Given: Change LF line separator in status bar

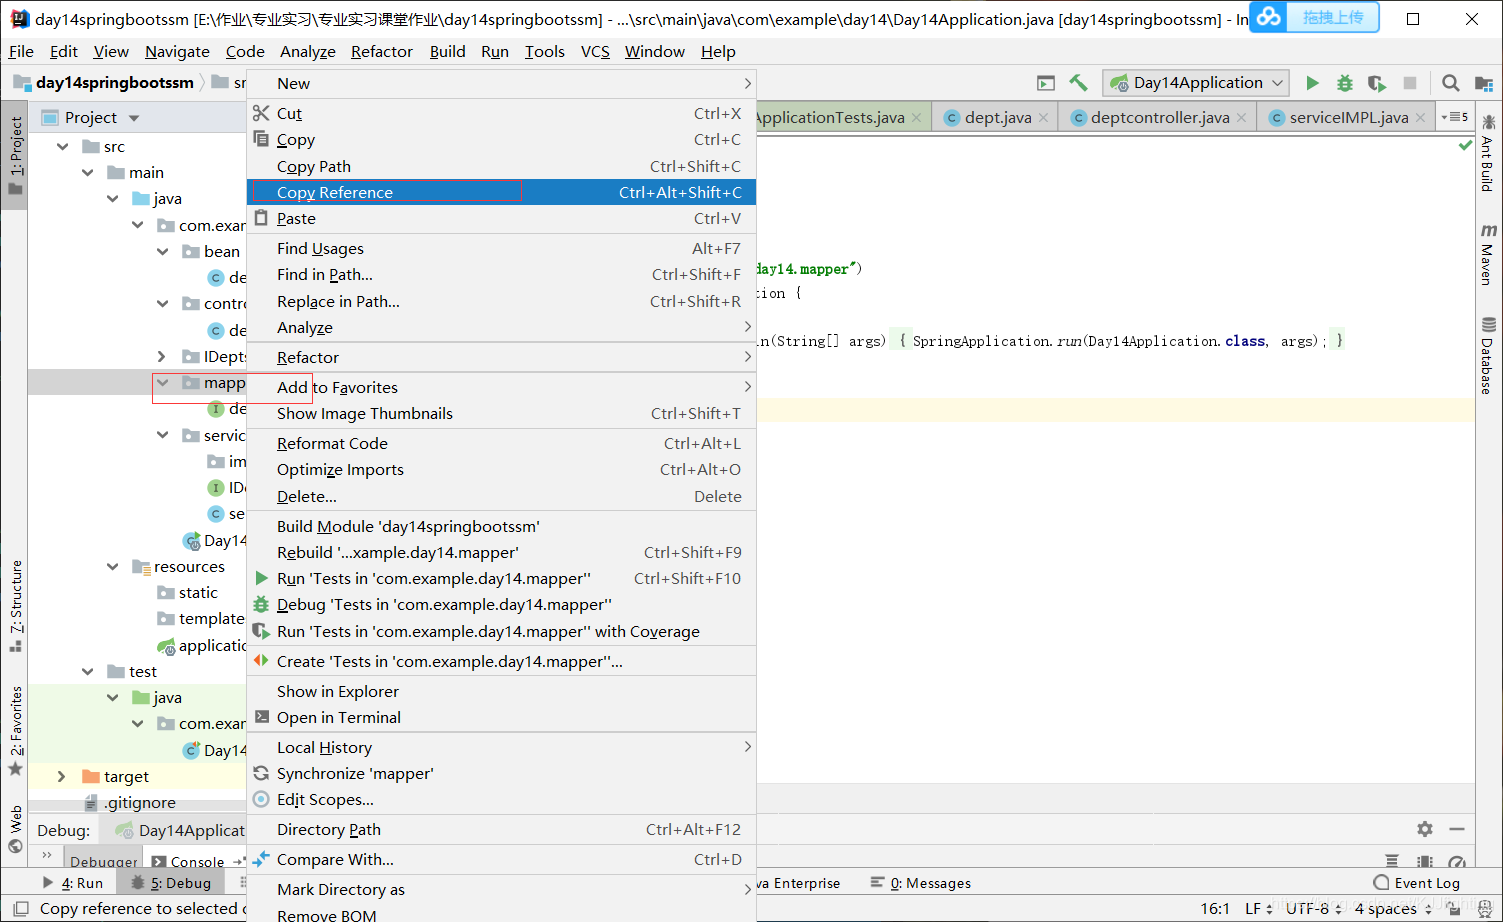Looking at the screenshot, I should click(x=1258, y=909).
